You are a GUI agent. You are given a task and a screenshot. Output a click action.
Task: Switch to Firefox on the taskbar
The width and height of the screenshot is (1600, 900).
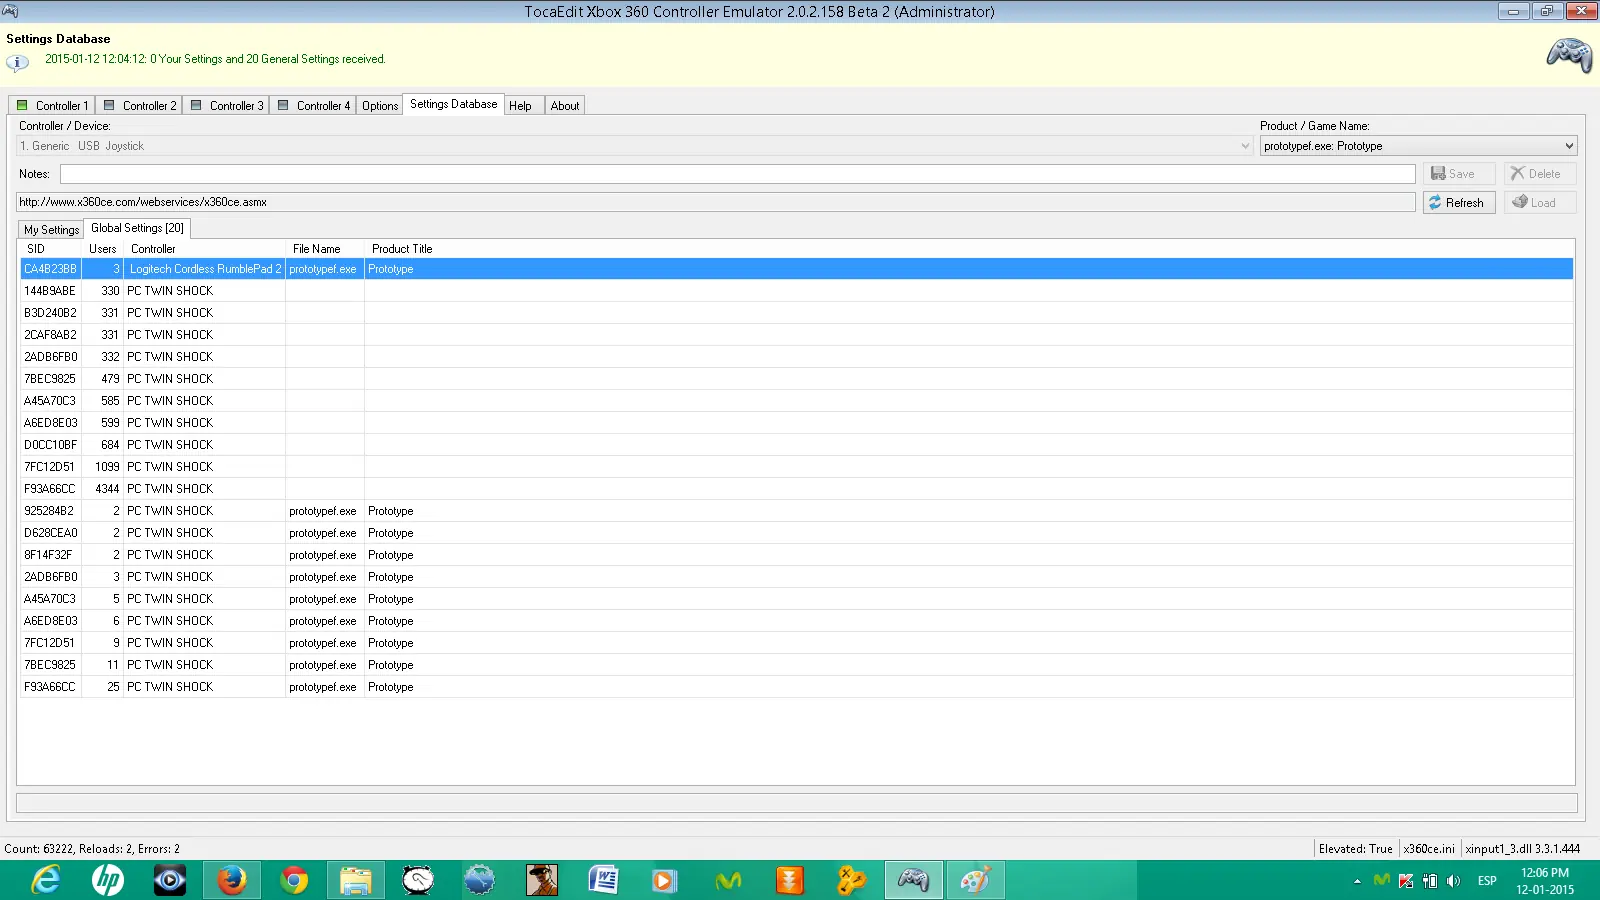pos(232,880)
